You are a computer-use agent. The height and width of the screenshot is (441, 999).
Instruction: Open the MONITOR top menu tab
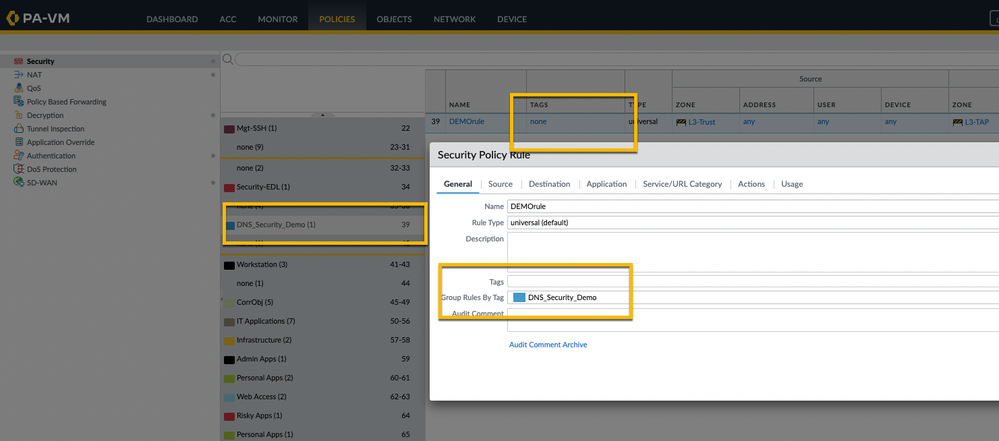click(x=277, y=19)
